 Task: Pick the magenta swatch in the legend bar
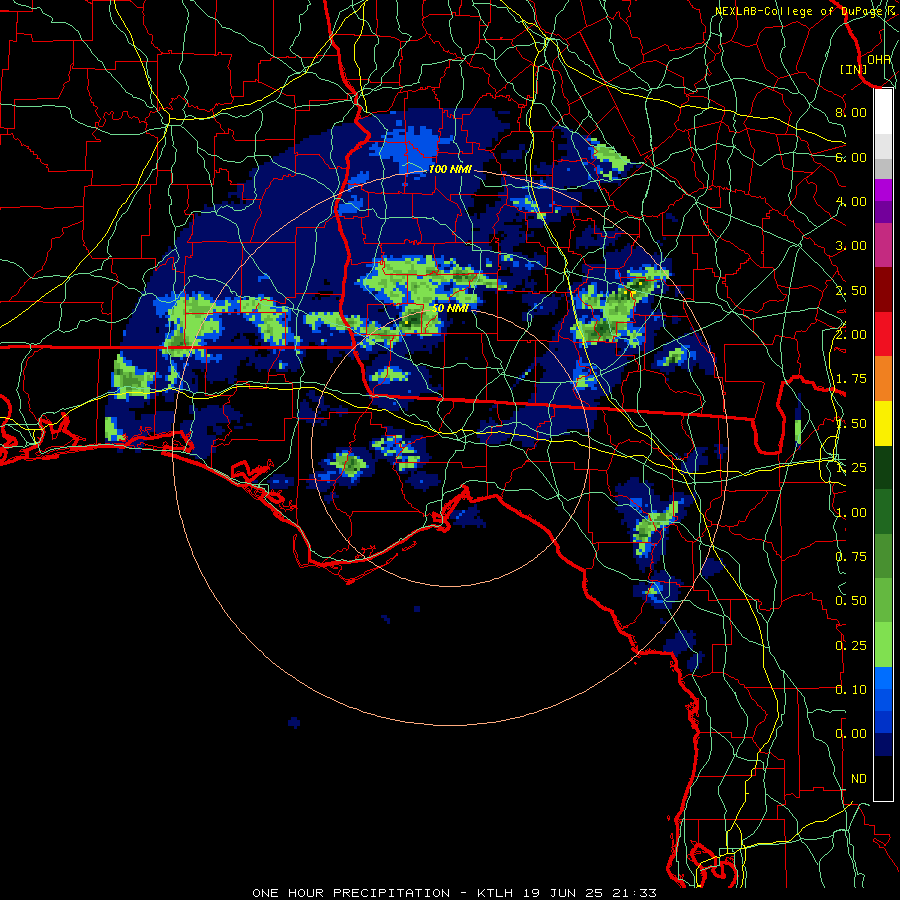click(x=883, y=190)
